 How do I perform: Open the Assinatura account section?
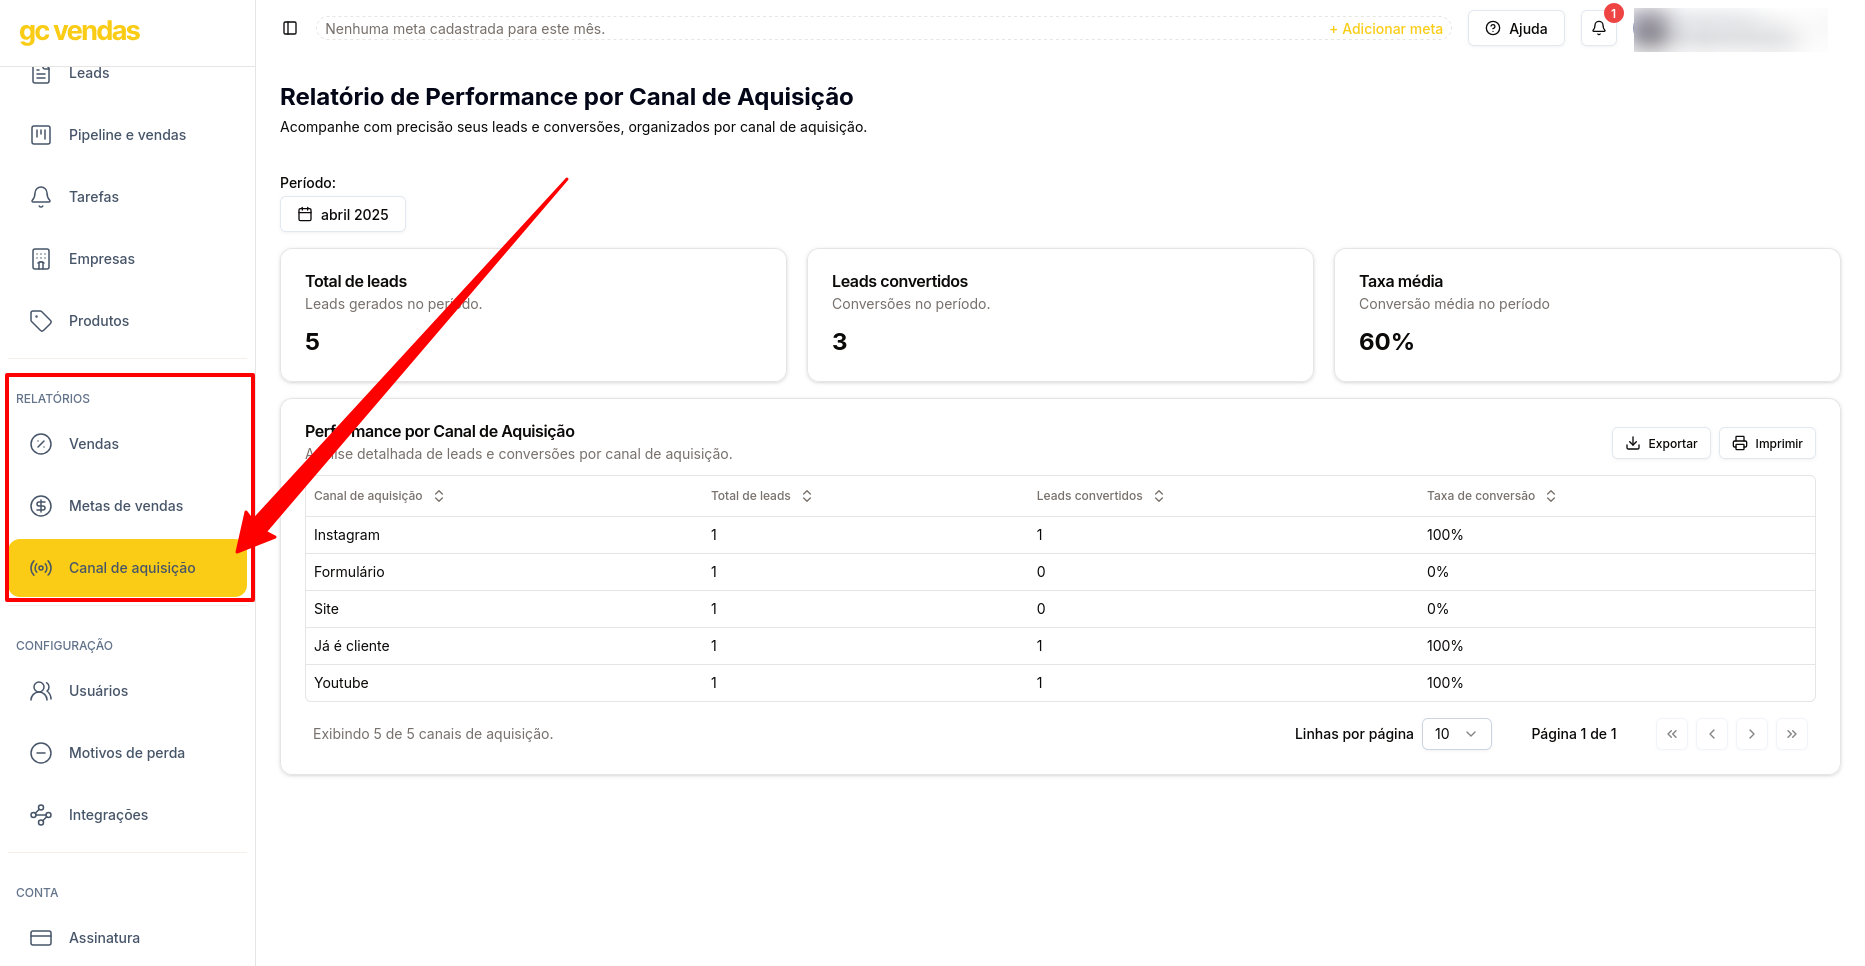click(x=104, y=937)
